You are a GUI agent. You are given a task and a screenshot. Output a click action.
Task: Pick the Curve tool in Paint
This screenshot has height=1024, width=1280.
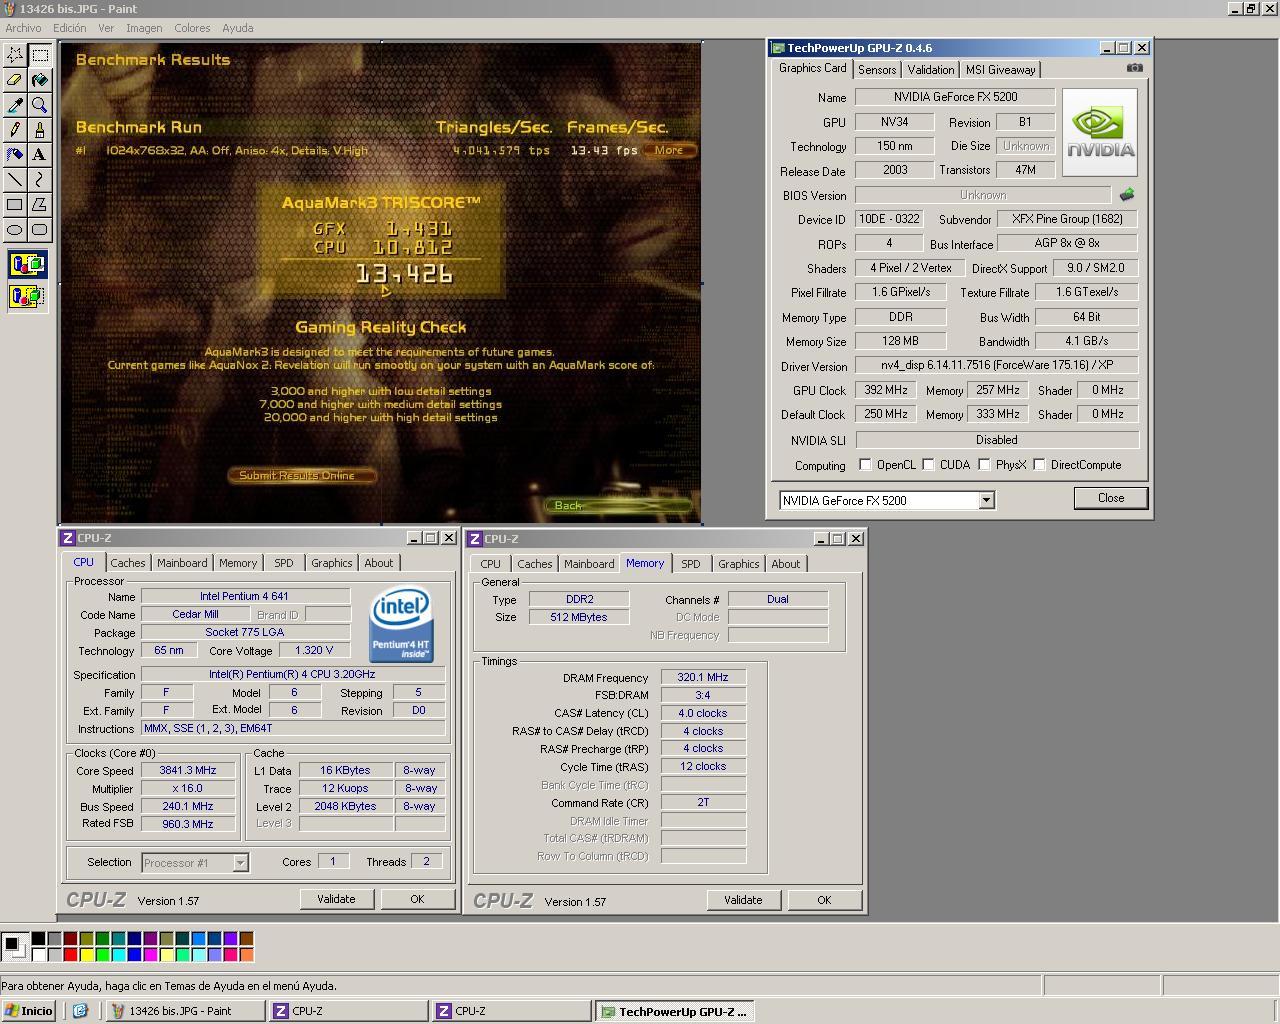(x=40, y=180)
